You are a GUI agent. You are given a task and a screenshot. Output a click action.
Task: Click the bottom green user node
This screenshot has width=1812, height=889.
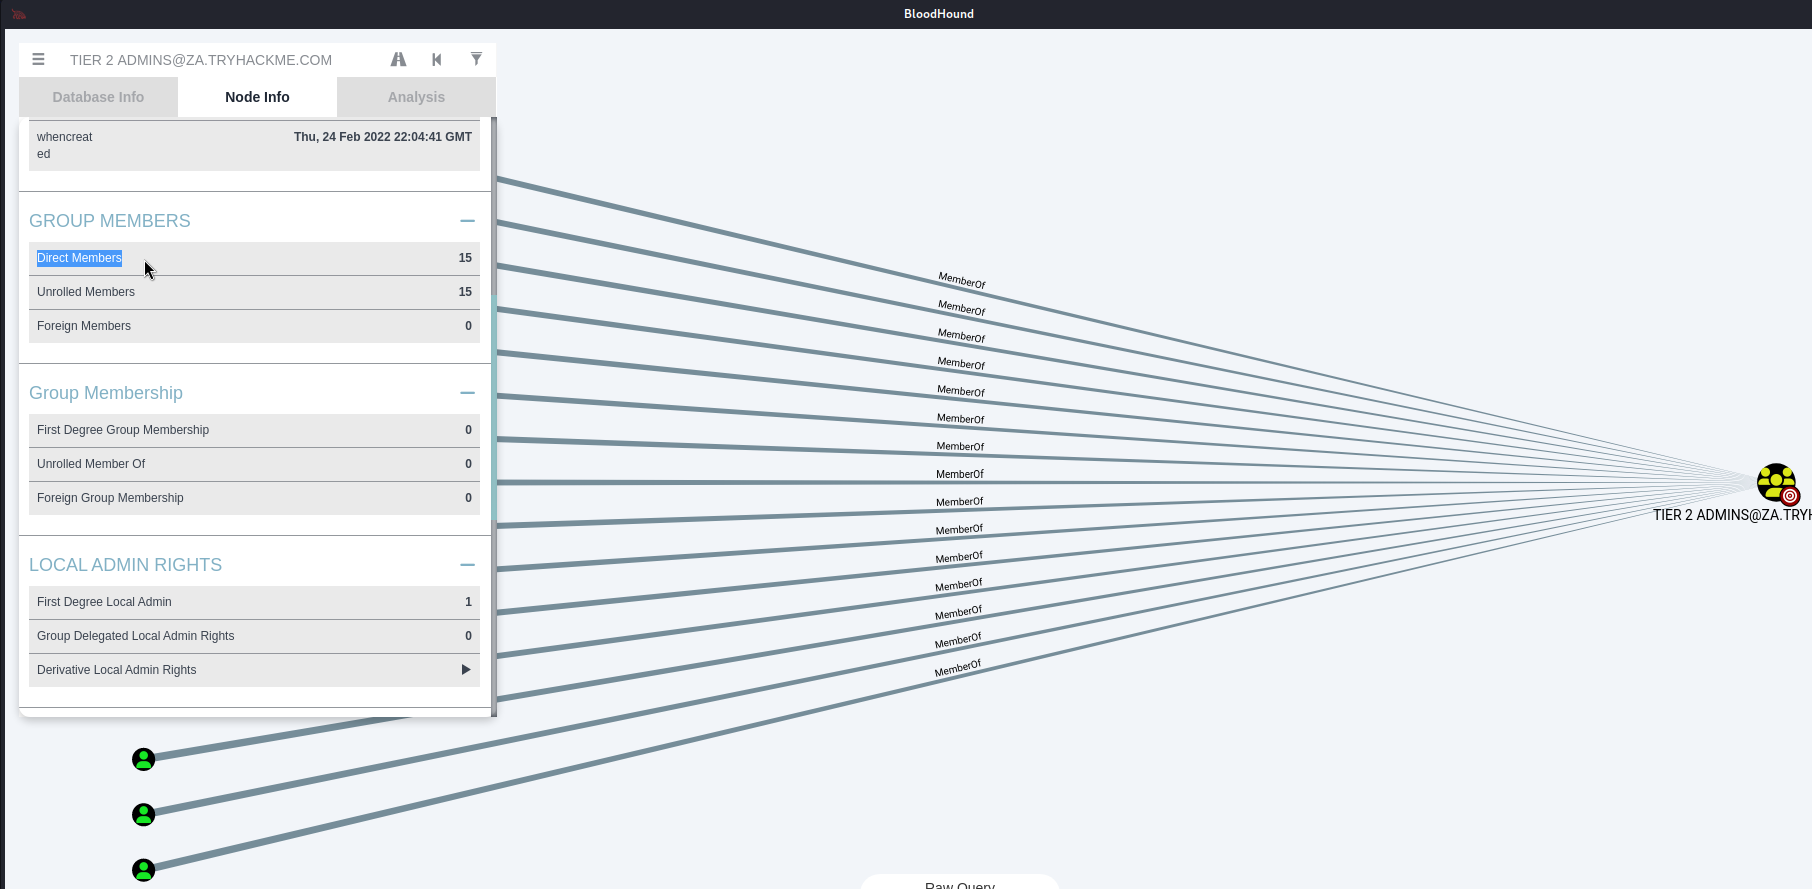point(144,870)
